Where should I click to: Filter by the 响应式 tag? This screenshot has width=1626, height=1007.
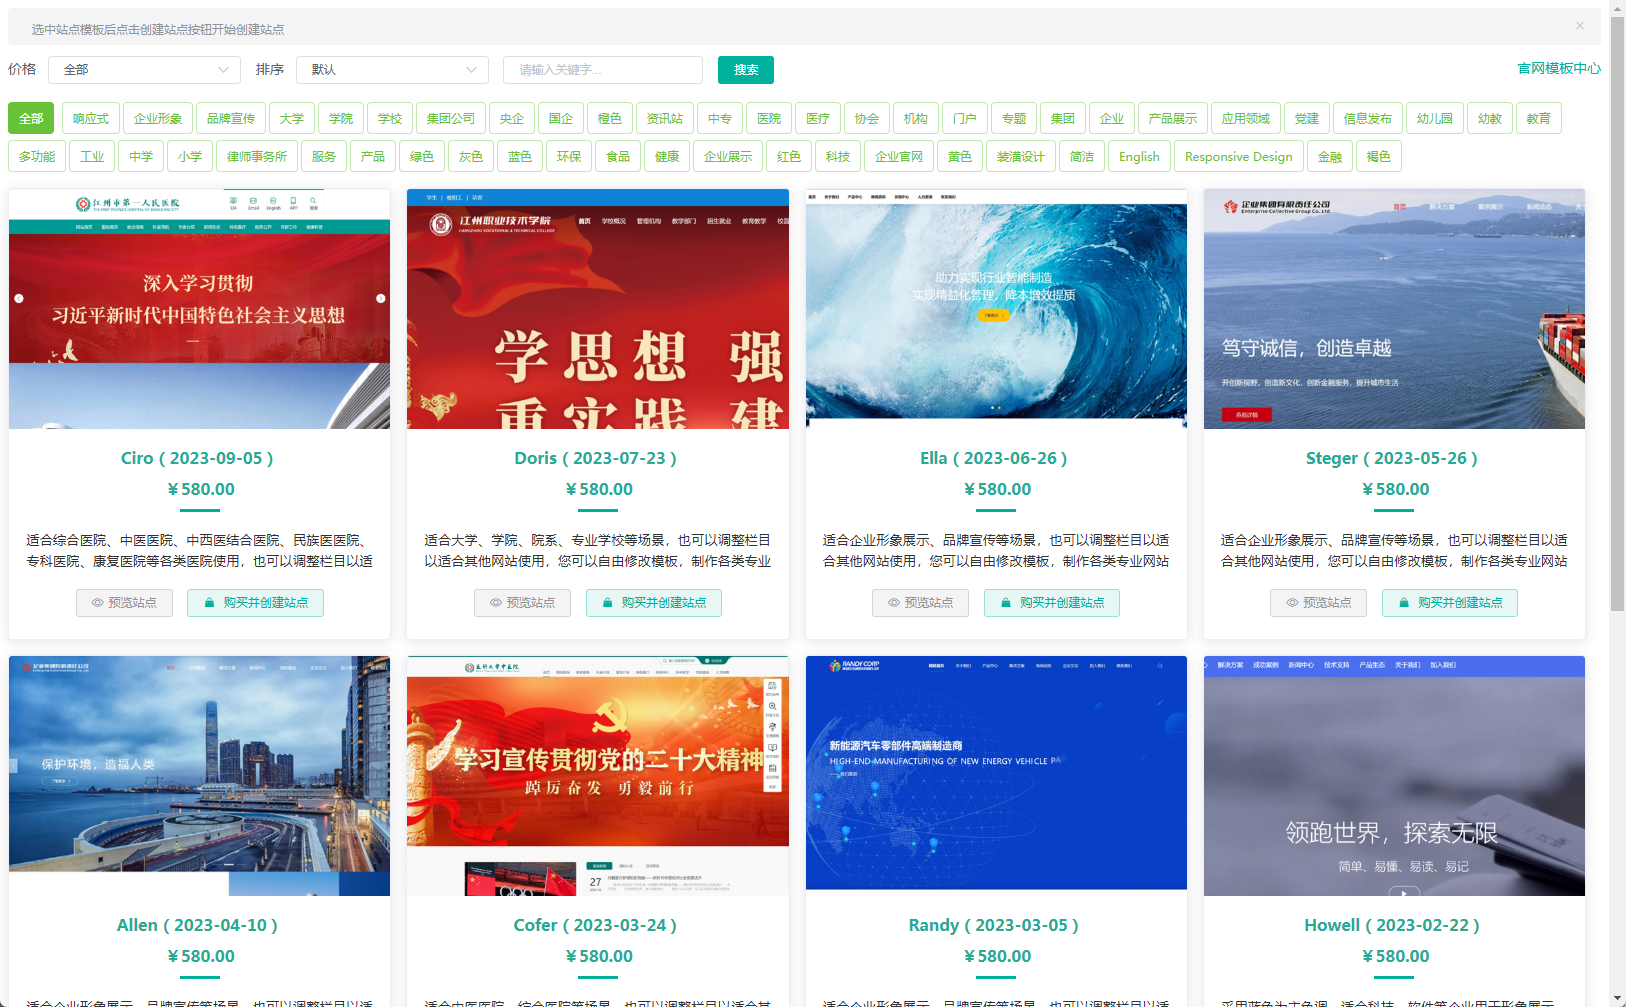click(x=91, y=118)
